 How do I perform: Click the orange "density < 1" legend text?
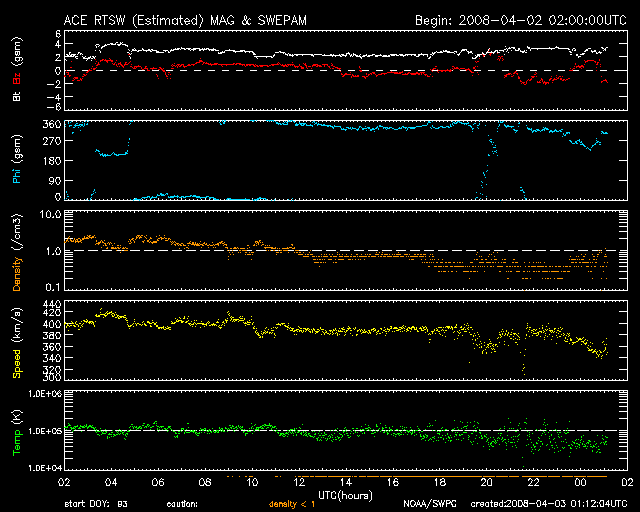(x=292, y=504)
